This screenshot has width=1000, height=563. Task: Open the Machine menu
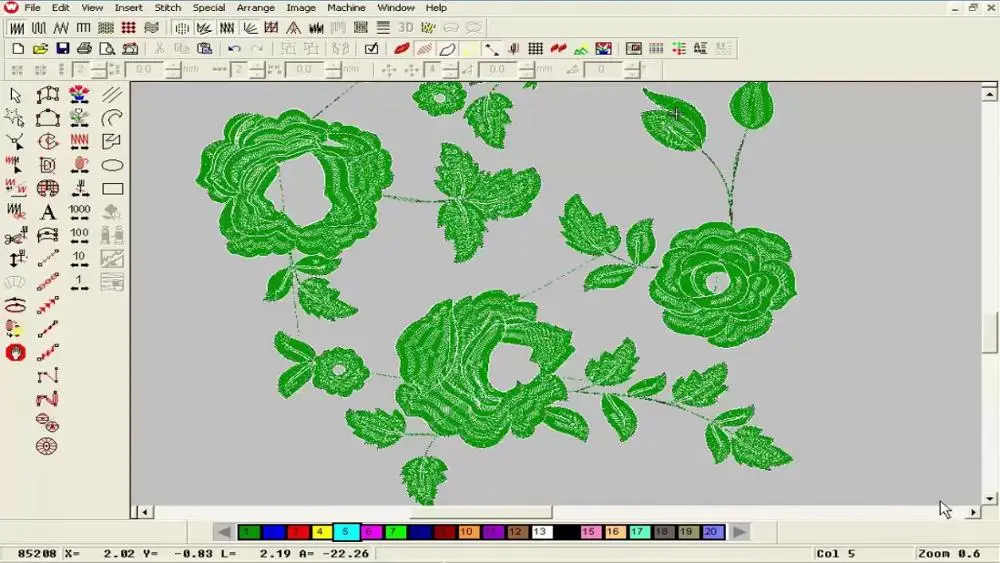click(346, 8)
